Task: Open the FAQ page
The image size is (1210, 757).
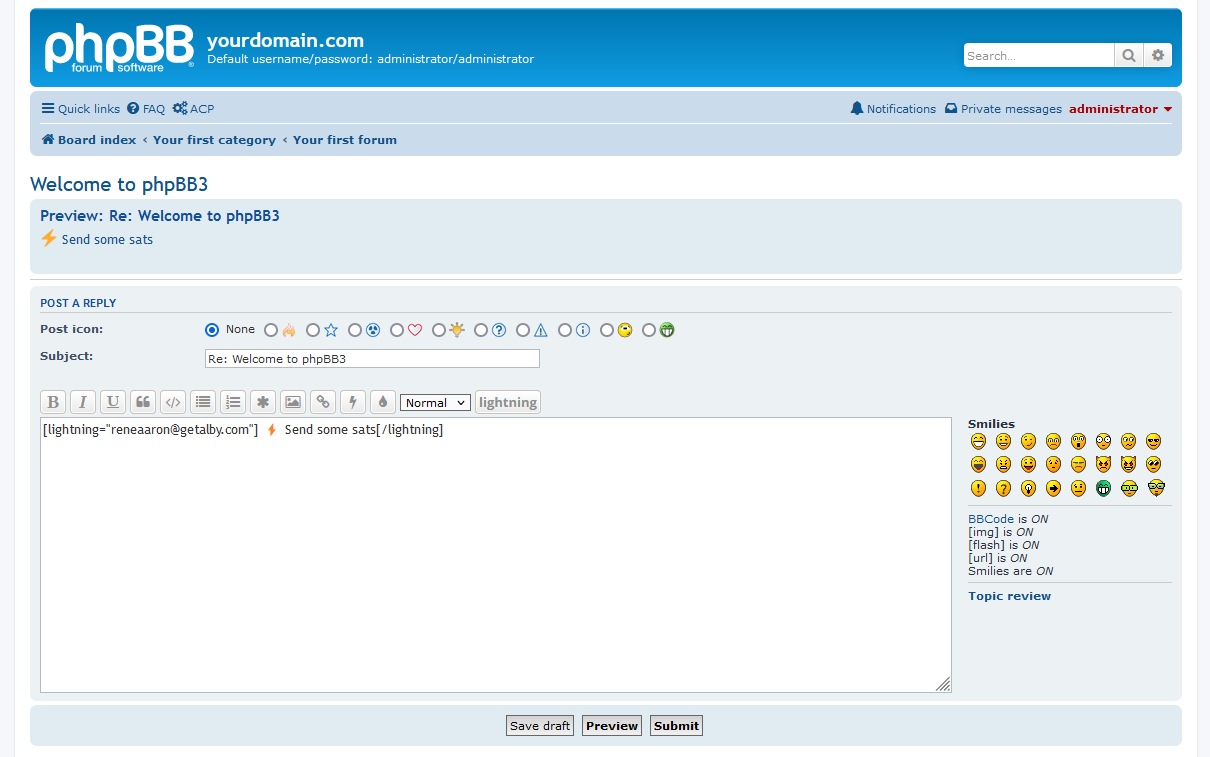Action: click(146, 109)
